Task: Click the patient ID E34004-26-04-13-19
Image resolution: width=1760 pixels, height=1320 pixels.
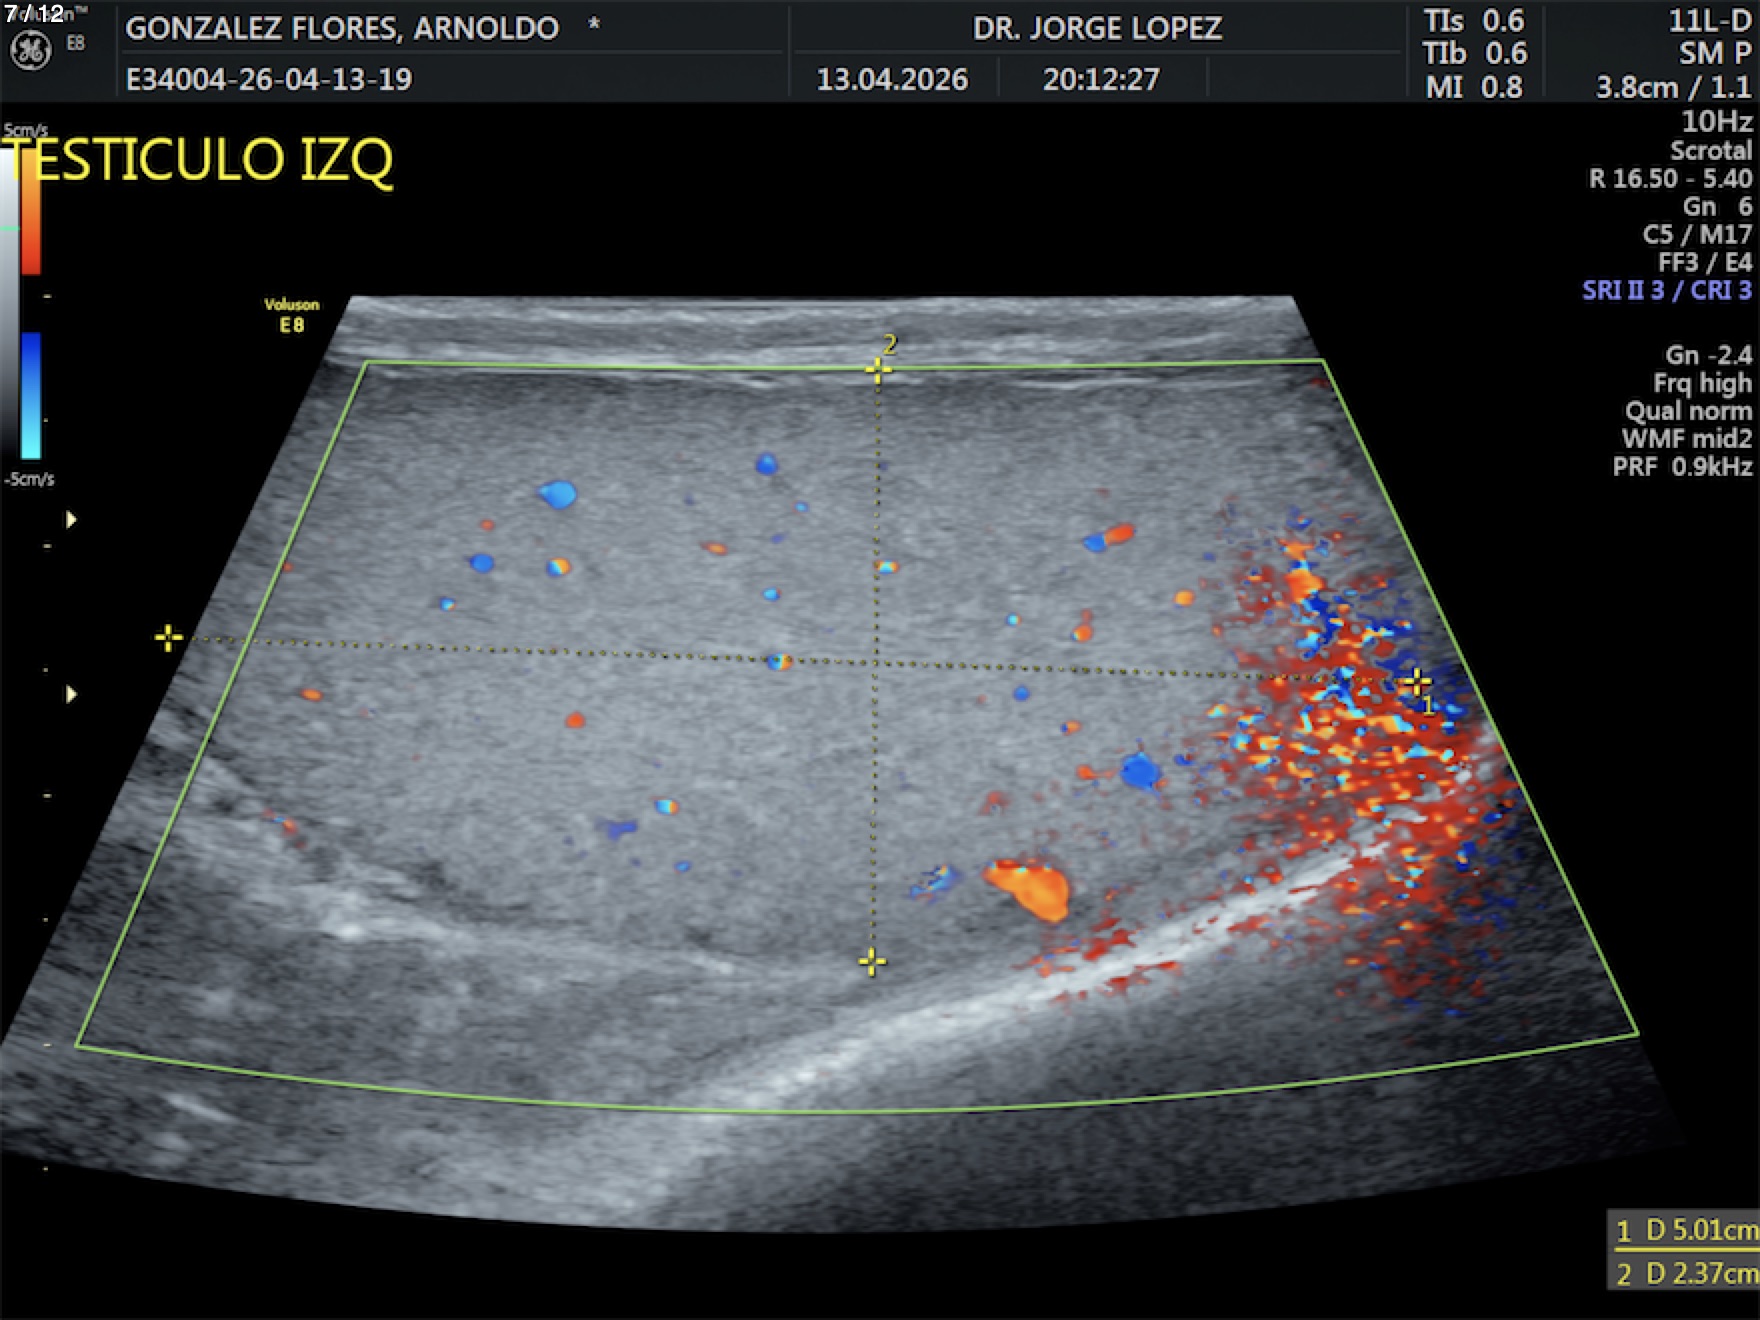Action: pyautogui.click(x=268, y=79)
